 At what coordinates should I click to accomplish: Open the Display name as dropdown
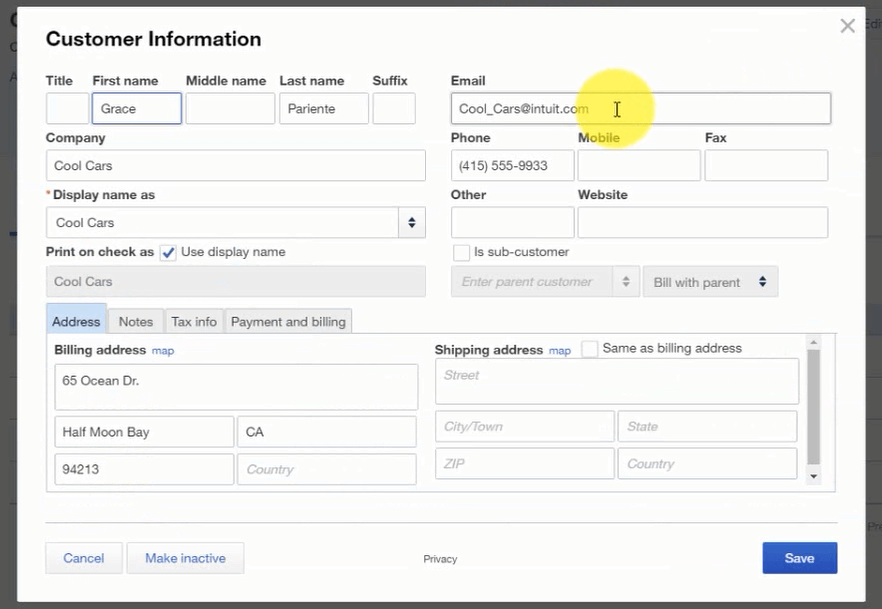click(x=410, y=222)
